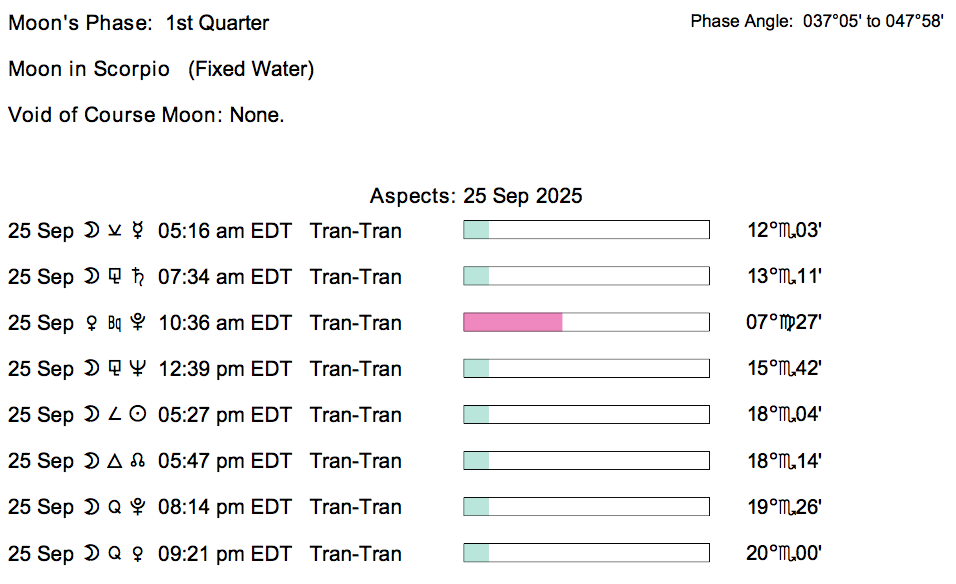The width and height of the screenshot is (956, 584).
Task: Click the Moon crescent glyph in the 09:21 pm row
Action: [92, 553]
